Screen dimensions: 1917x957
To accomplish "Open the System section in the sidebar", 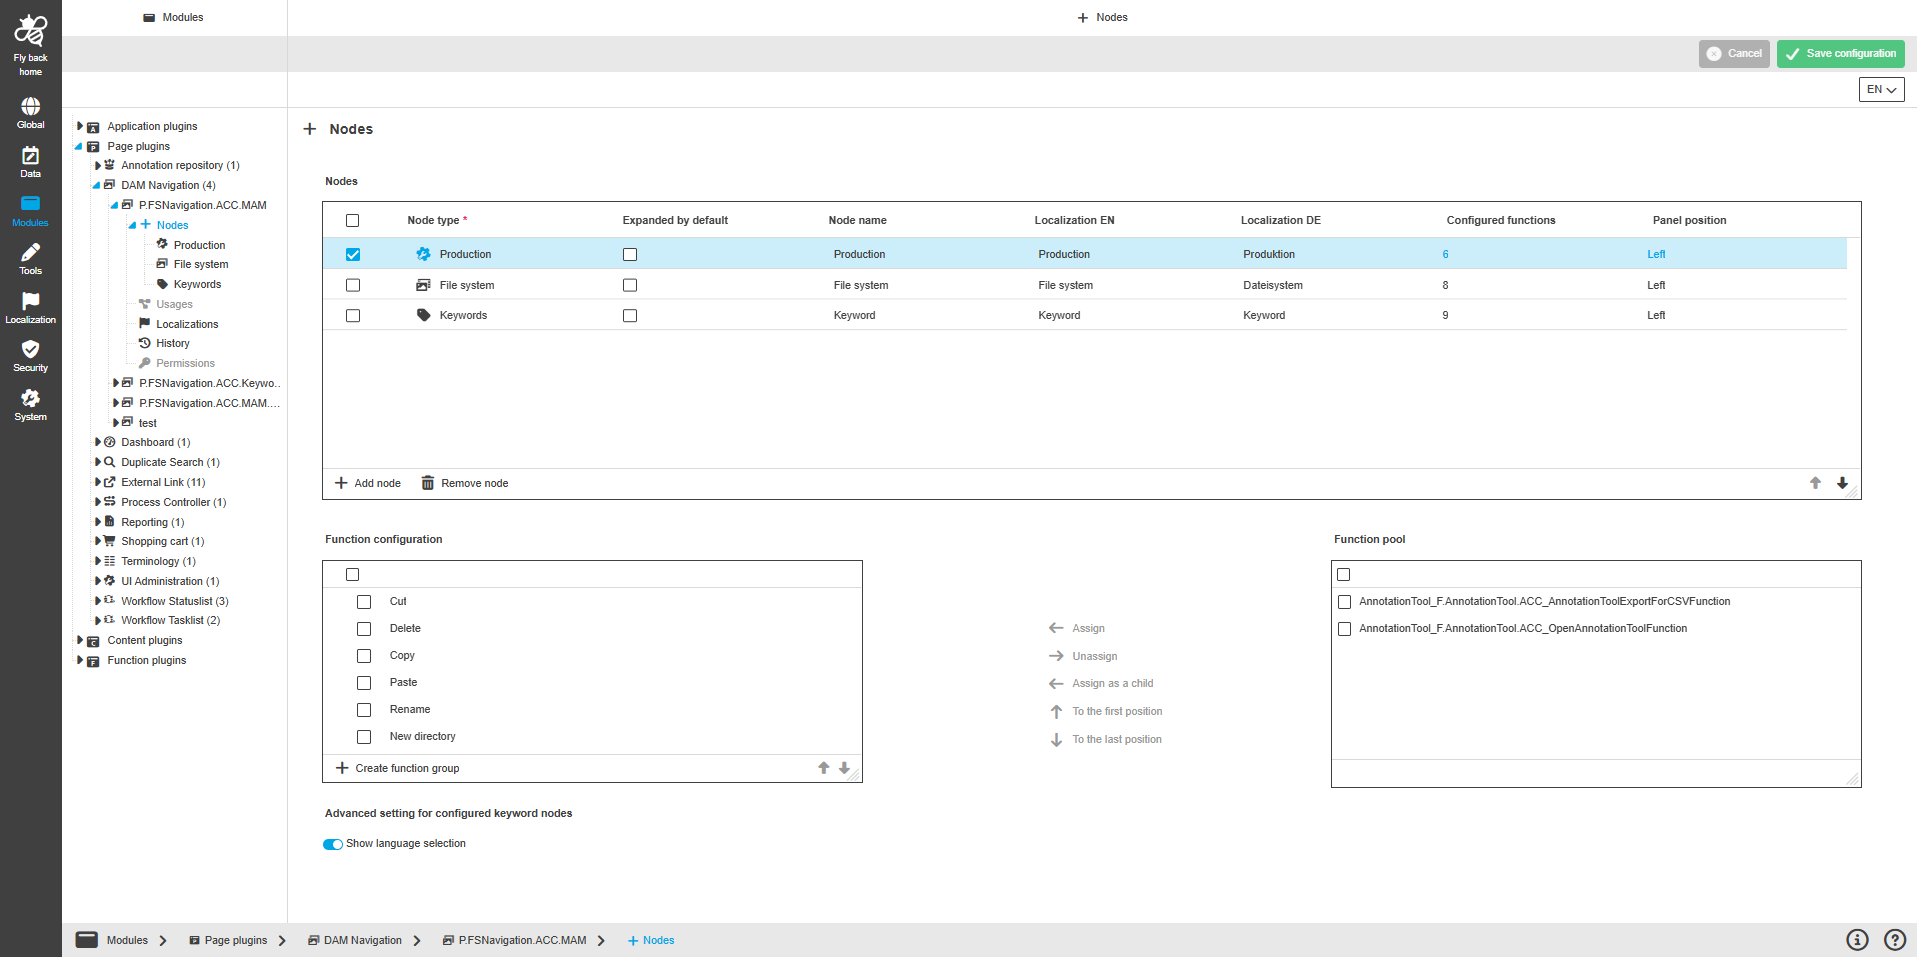I will (30, 403).
